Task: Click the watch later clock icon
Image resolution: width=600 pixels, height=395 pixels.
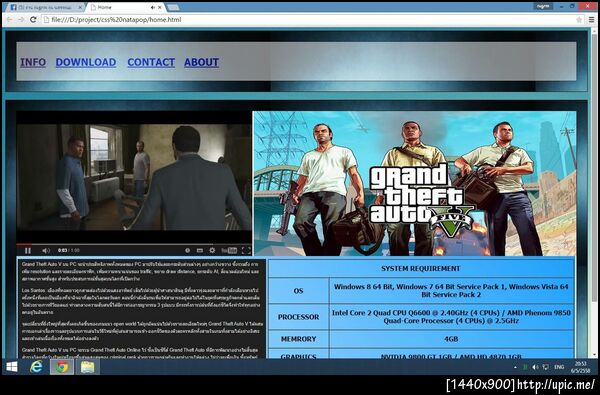Action: (188, 251)
